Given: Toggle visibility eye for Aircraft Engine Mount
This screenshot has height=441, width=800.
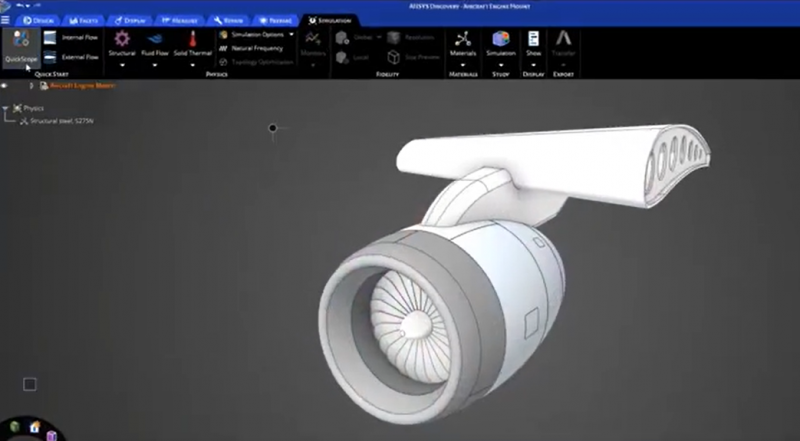Looking at the screenshot, I should tap(6, 86).
